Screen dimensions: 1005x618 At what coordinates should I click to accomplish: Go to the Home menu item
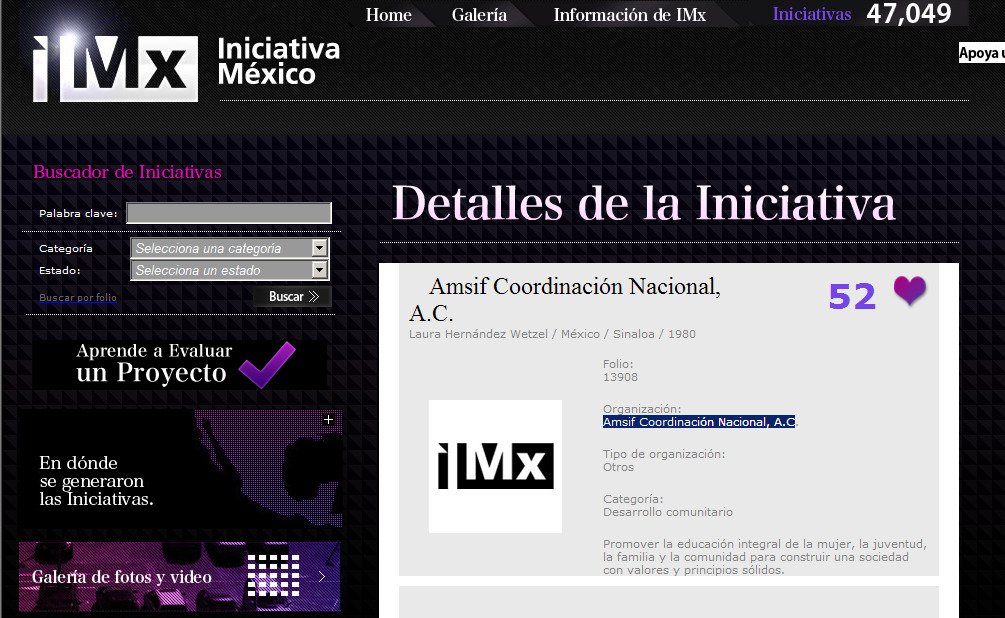(388, 15)
